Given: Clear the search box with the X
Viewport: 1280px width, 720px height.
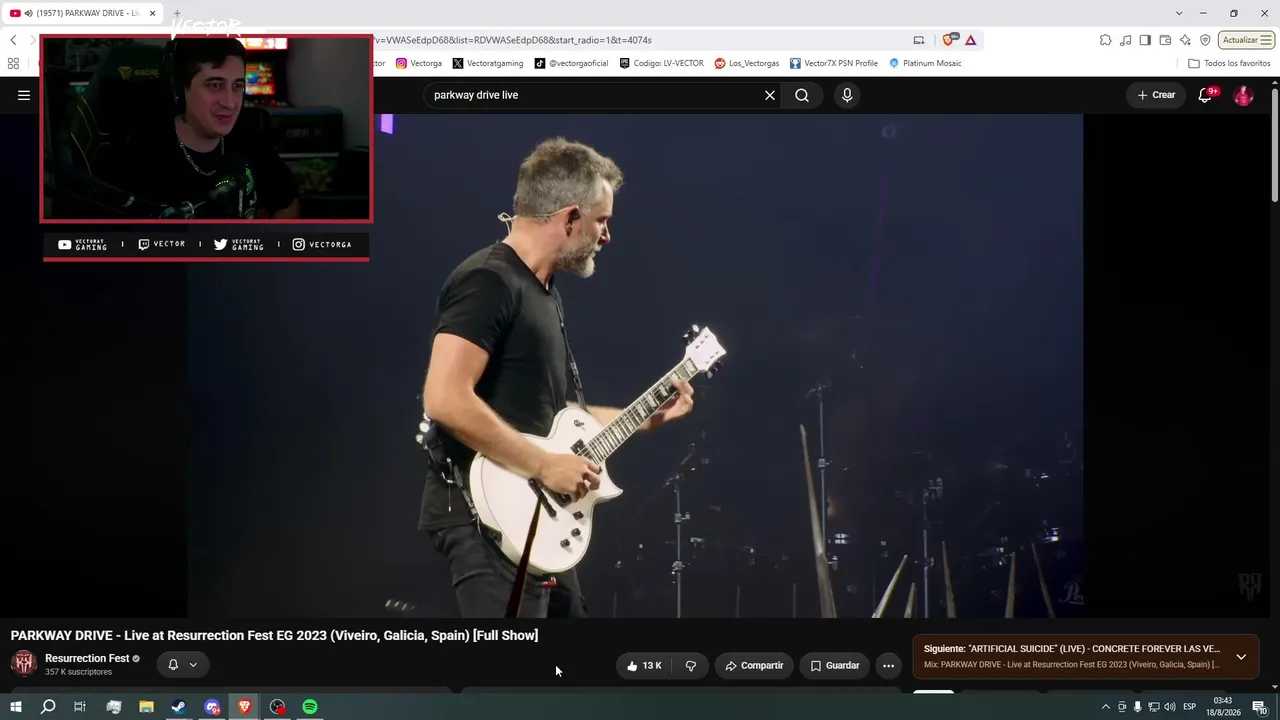Looking at the screenshot, I should (x=770, y=95).
